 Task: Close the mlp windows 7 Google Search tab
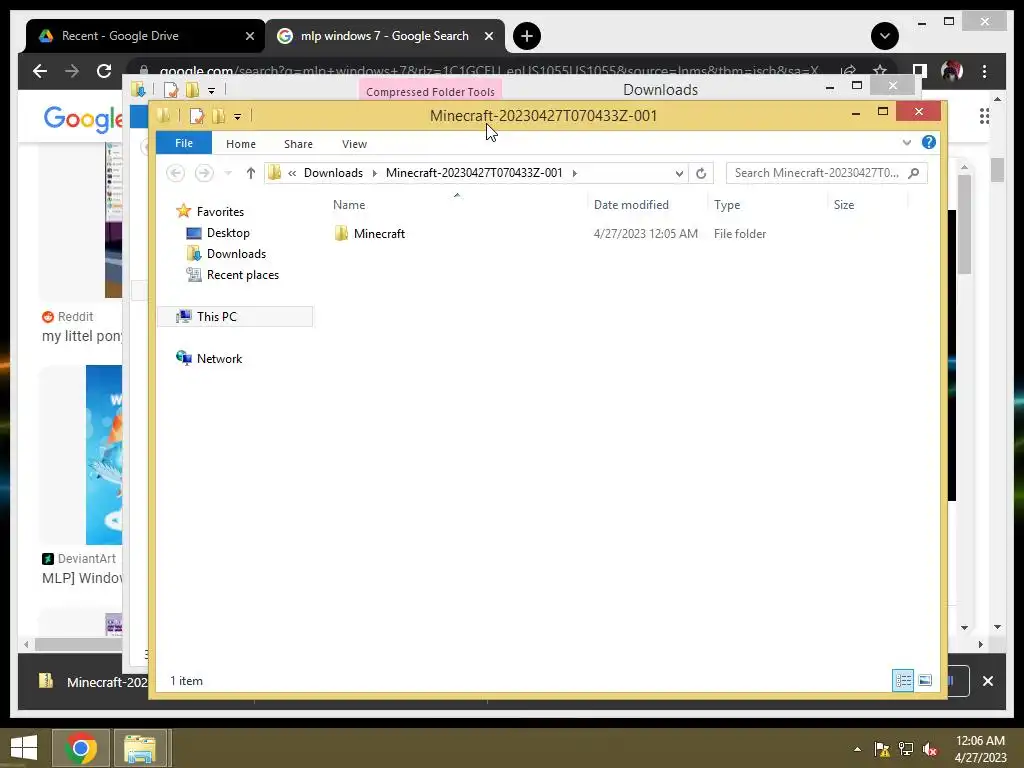pyautogui.click(x=488, y=36)
